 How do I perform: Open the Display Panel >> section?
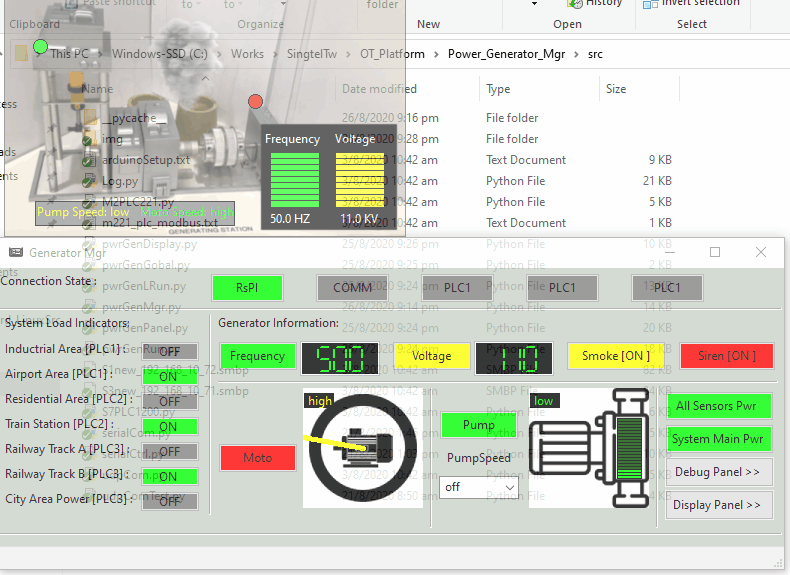tap(719, 505)
